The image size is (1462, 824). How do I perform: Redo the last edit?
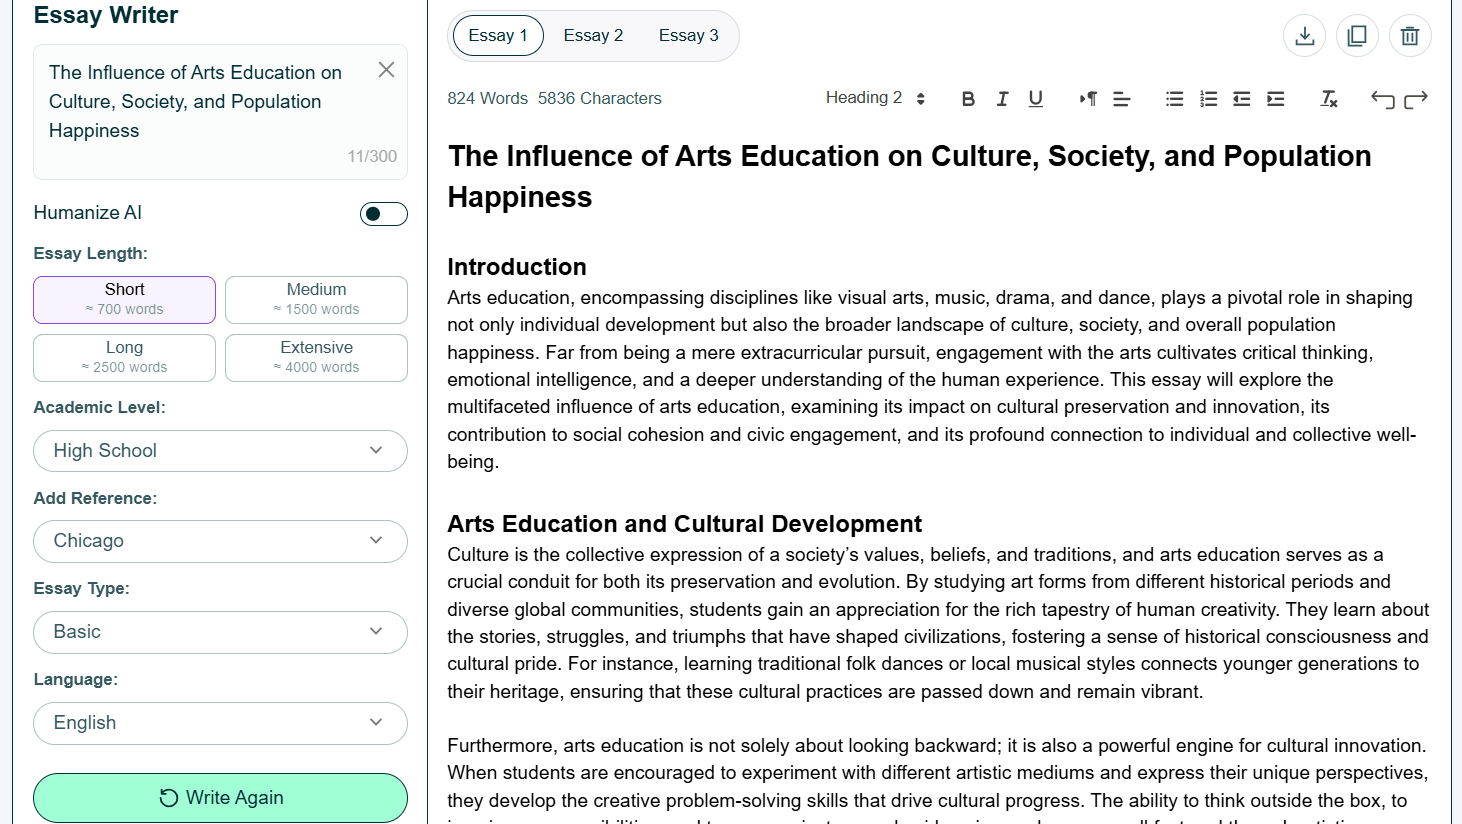pos(1416,99)
